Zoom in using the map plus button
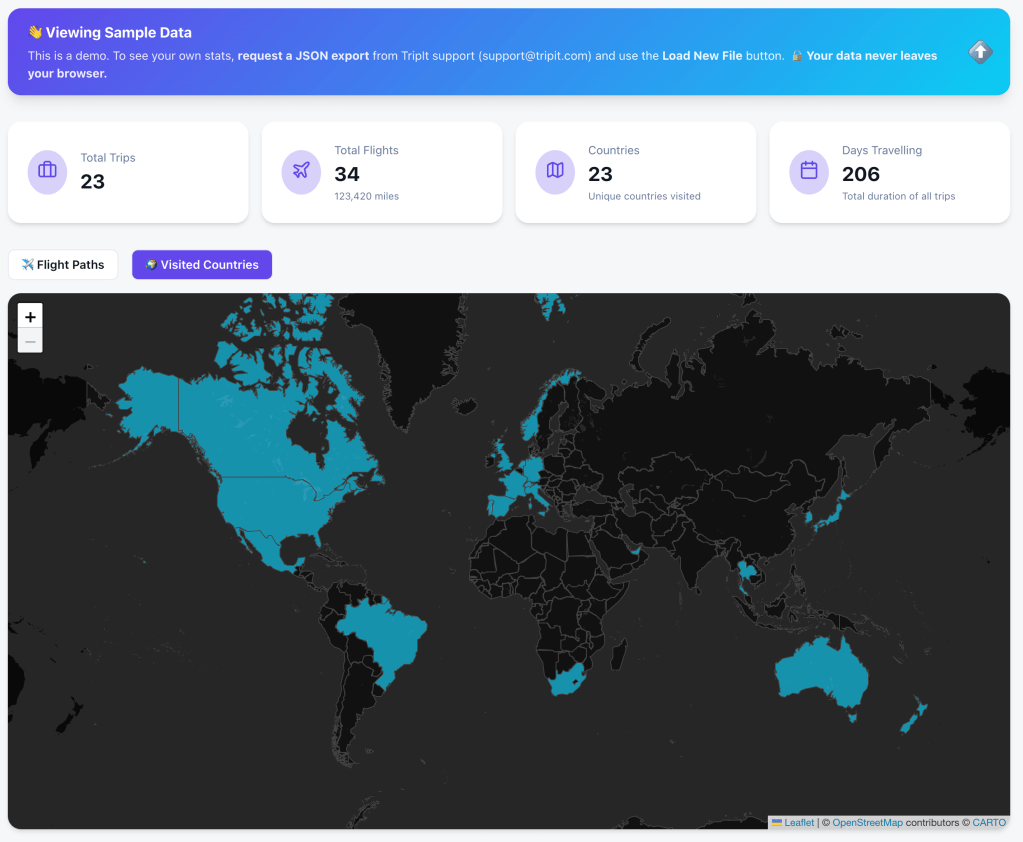 pyautogui.click(x=30, y=316)
